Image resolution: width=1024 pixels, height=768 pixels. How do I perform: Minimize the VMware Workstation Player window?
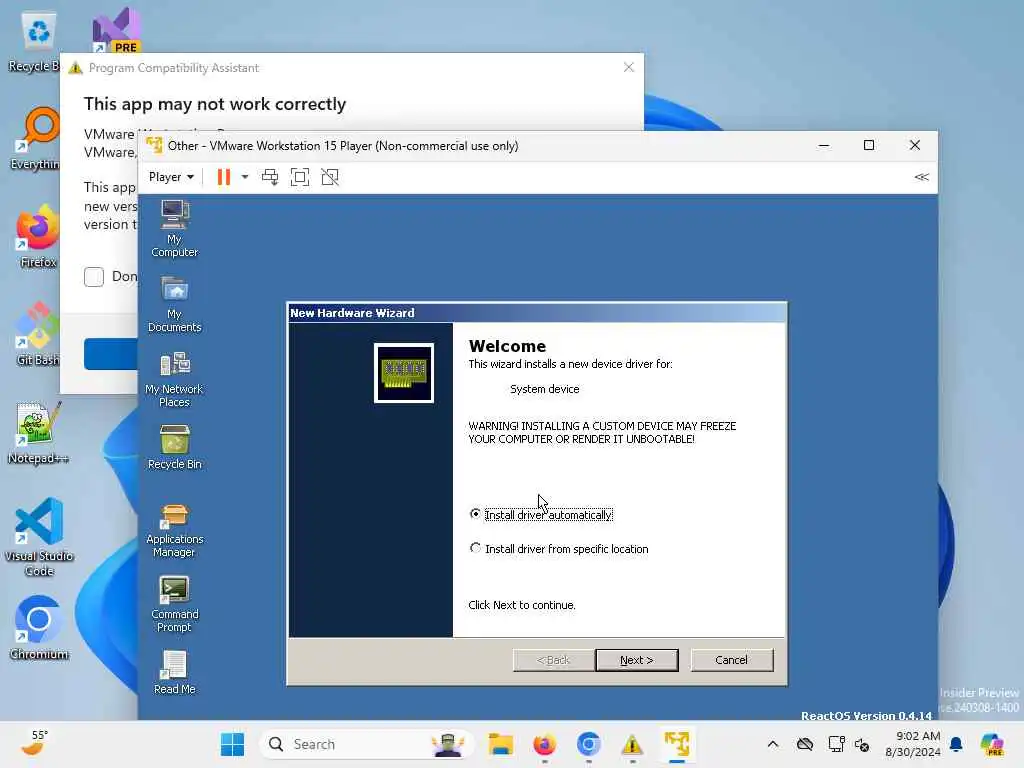pos(824,146)
